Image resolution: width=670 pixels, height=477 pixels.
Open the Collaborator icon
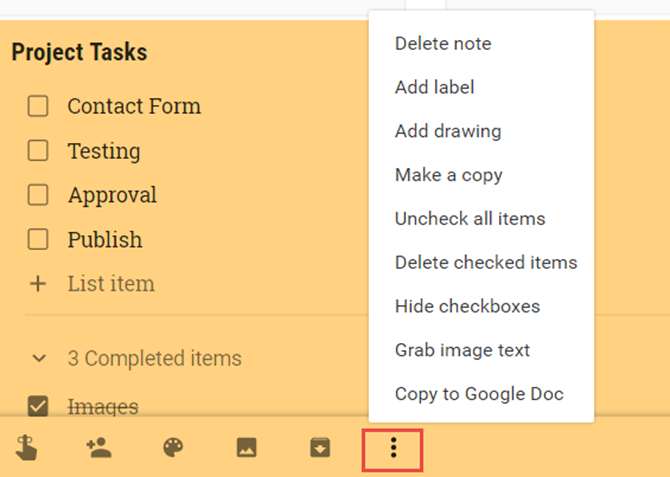[x=99, y=448]
